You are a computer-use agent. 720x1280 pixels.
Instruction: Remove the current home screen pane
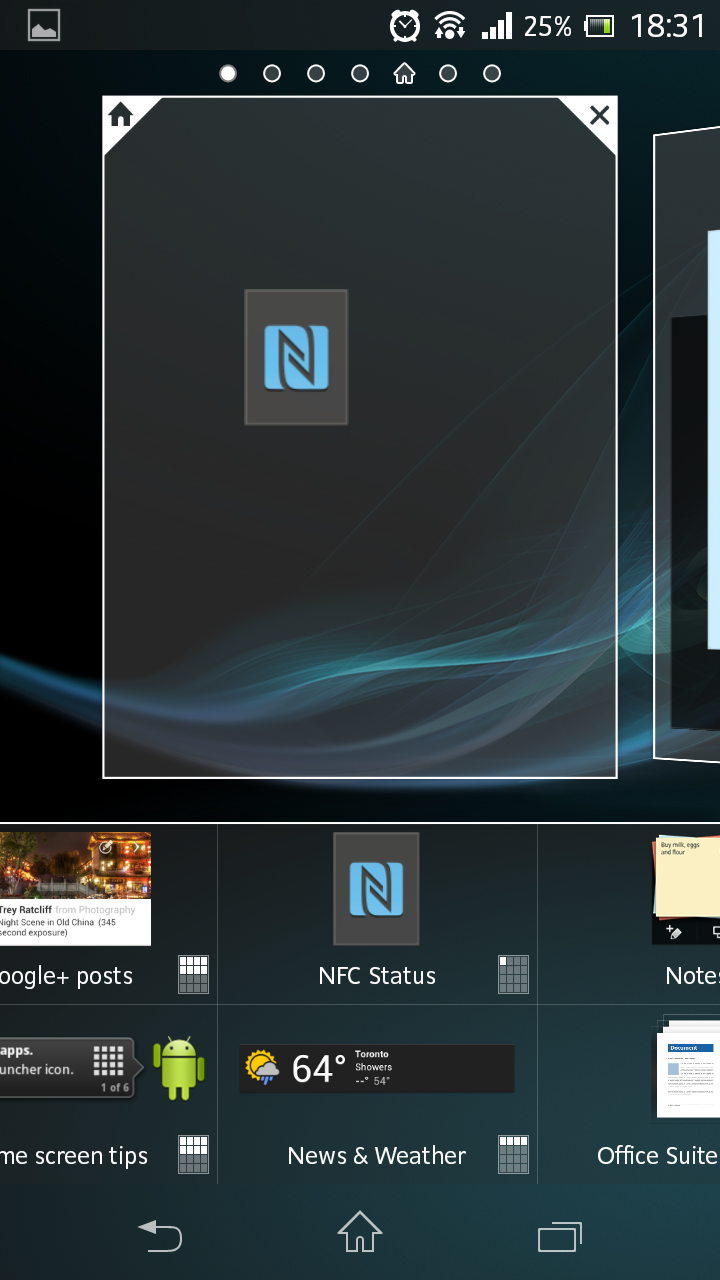coord(599,115)
